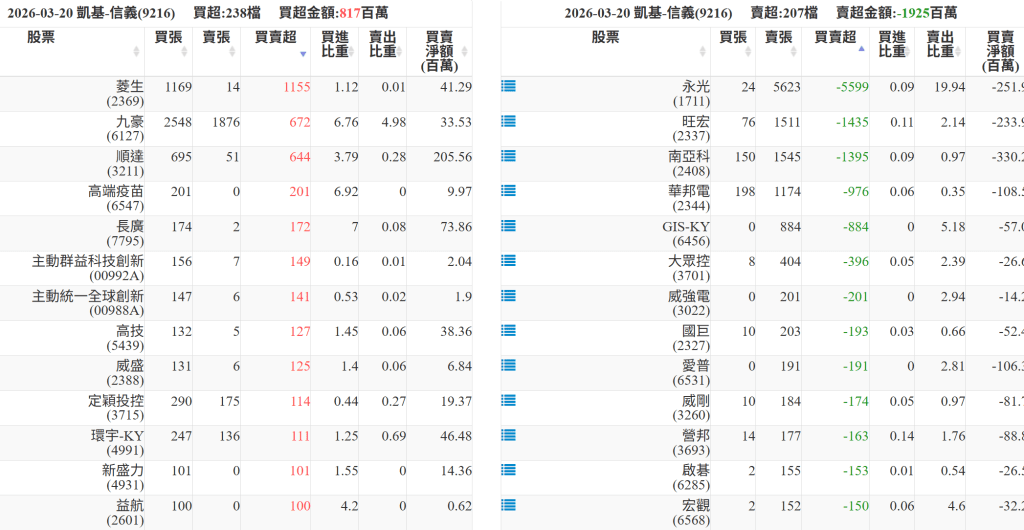The height and width of the screenshot is (530, 1024).
Task: Click the list icon beside 永光 (1711)
Action: (508, 87)
